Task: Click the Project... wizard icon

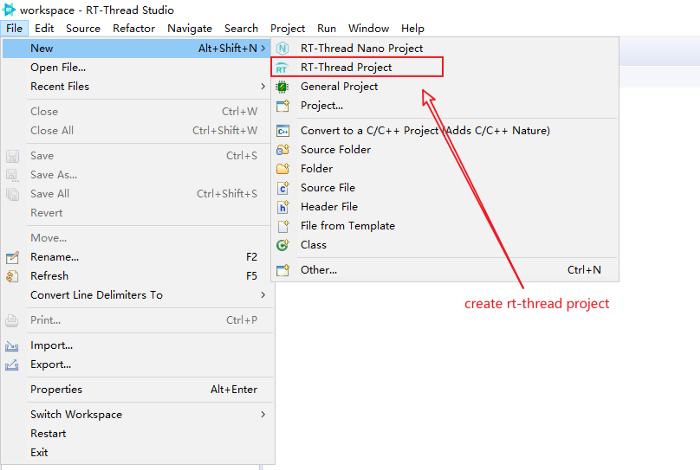Action: tap(283, 106)
